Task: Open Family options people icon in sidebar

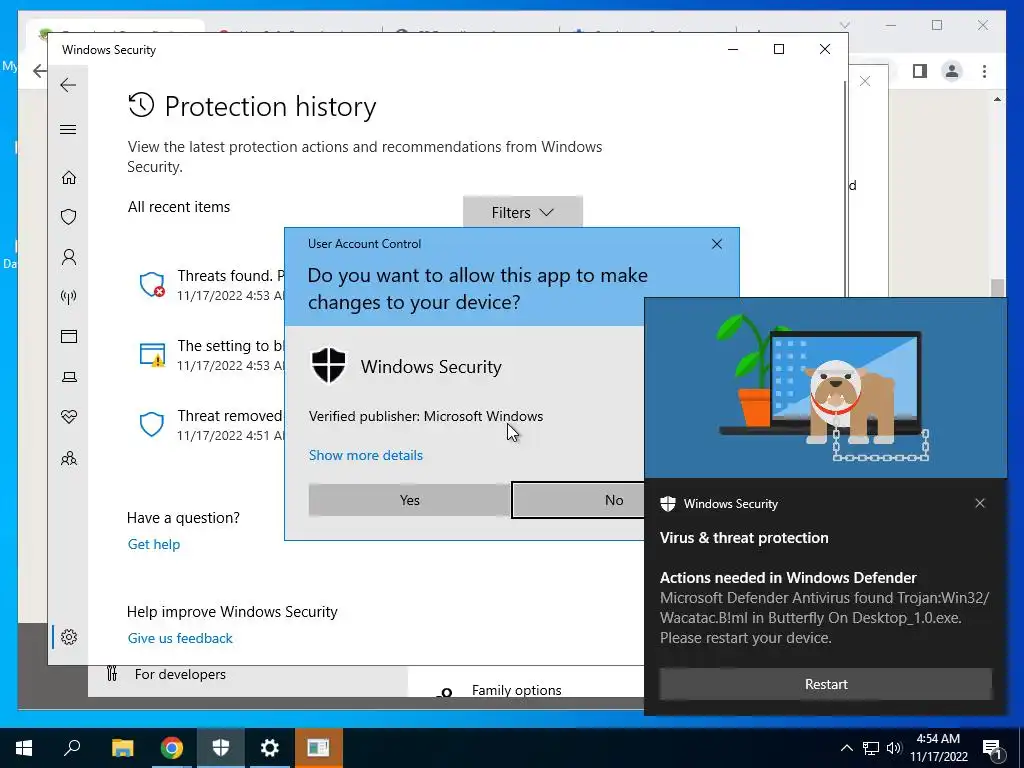Action: pos(69,458)
